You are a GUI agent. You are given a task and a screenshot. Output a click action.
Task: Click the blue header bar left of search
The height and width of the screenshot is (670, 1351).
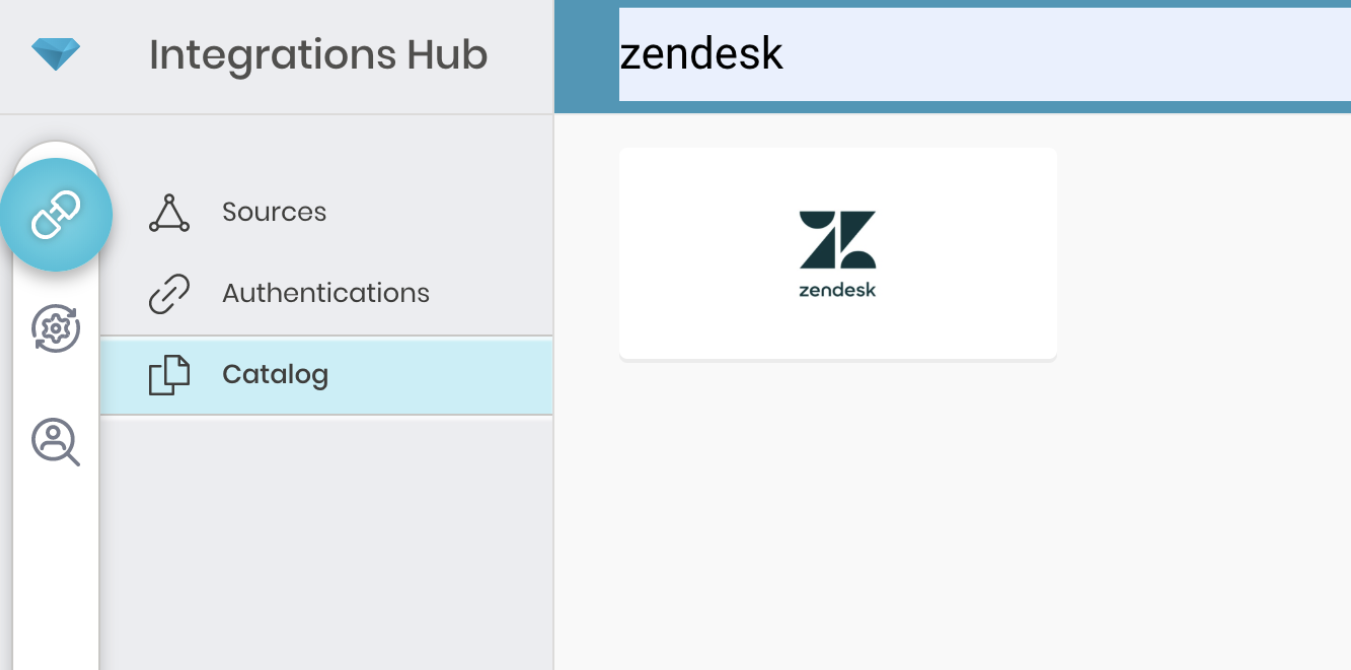586,56
